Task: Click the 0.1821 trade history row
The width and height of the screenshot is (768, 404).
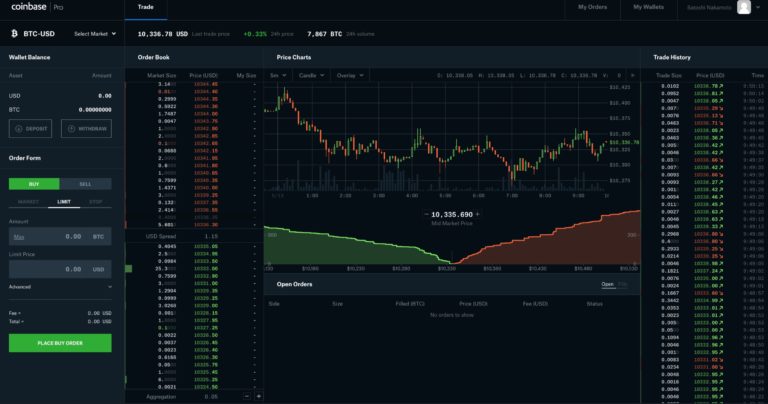Action: coord(704,271)
